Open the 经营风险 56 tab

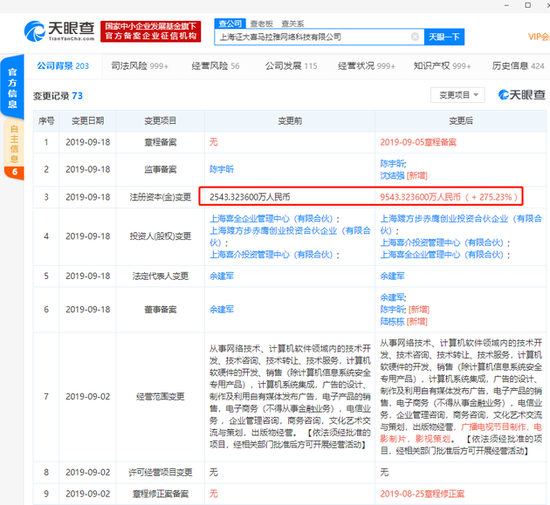(x=215, y=66)
